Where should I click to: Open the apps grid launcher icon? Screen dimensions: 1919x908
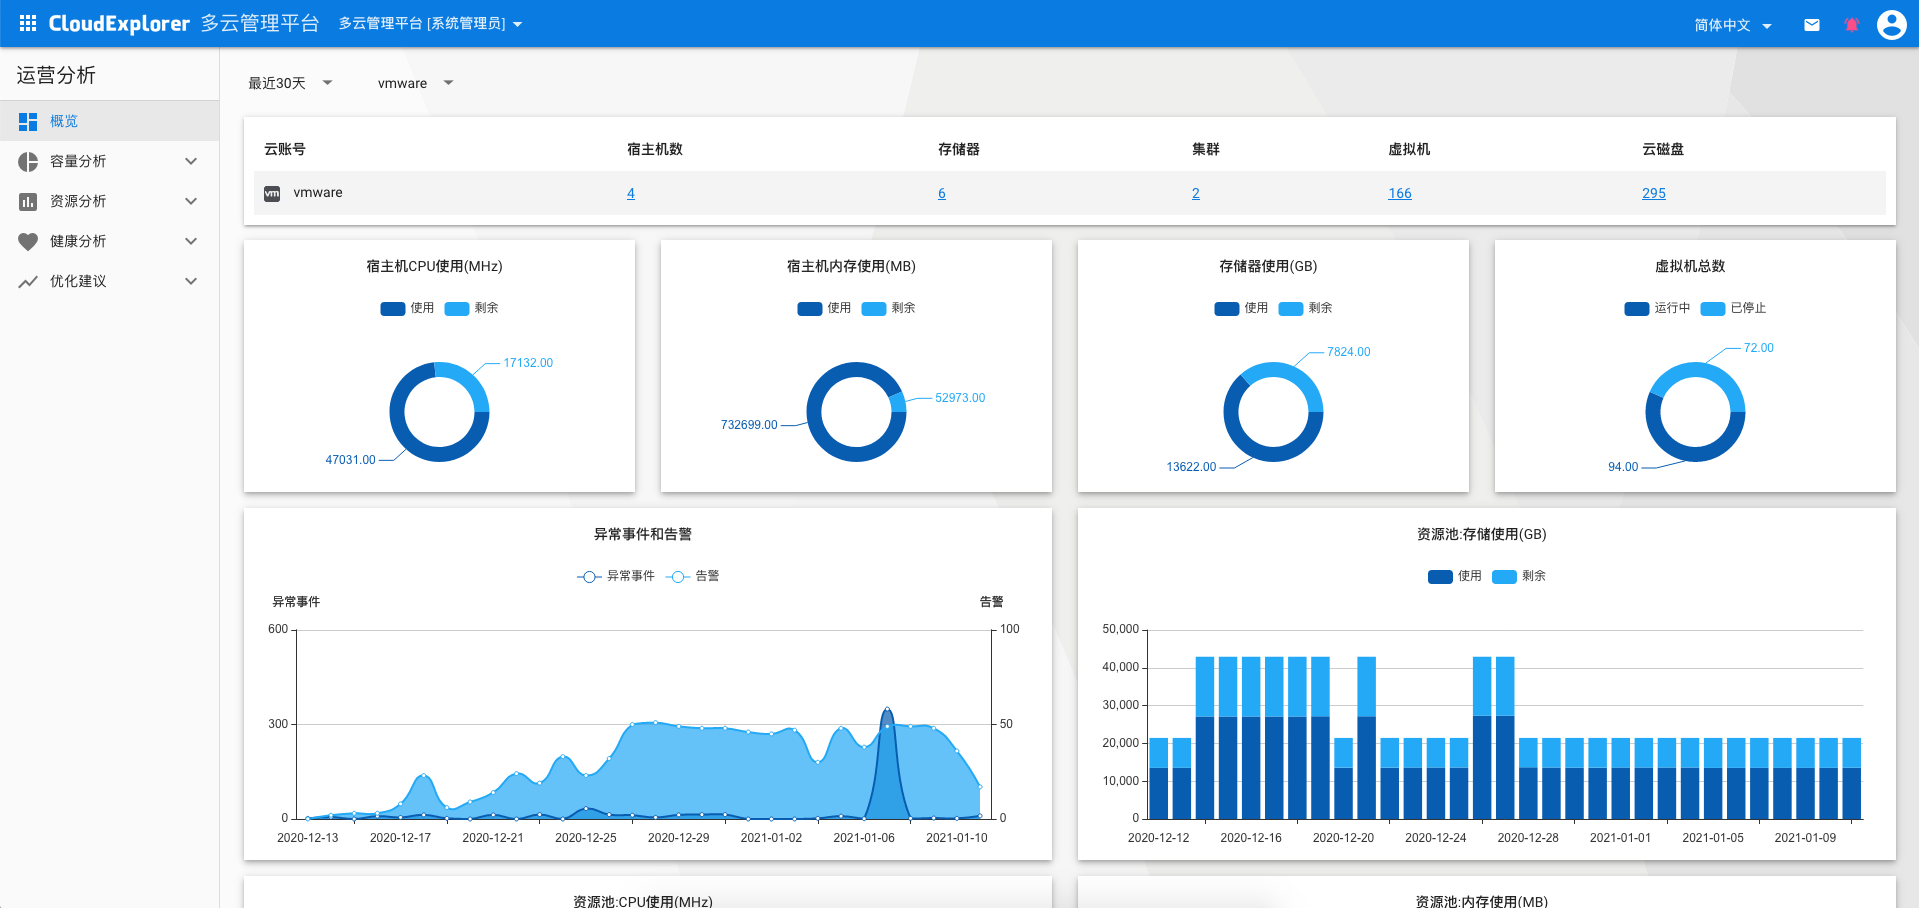click(x=27, y=23)
